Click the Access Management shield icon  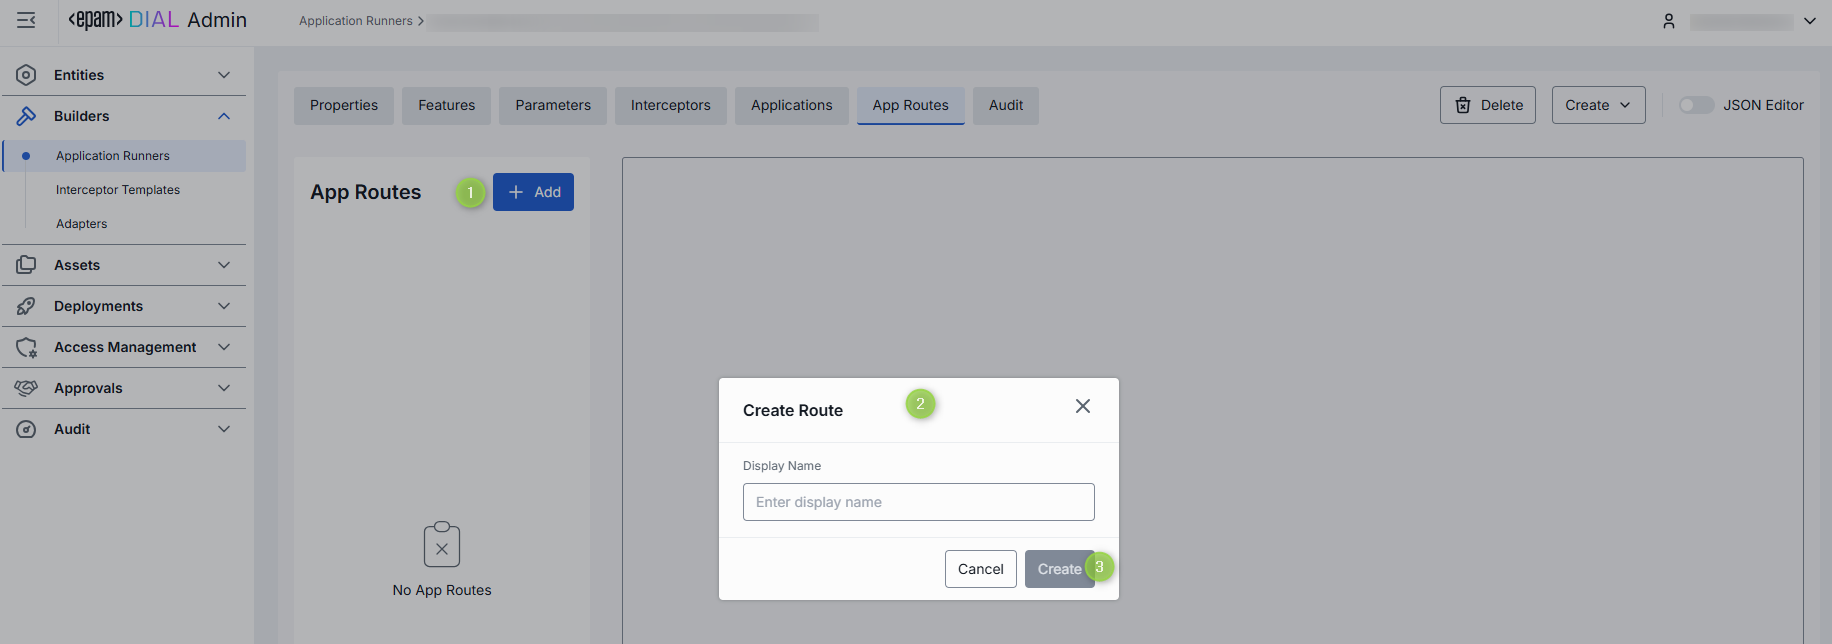(x=27, y=347)
